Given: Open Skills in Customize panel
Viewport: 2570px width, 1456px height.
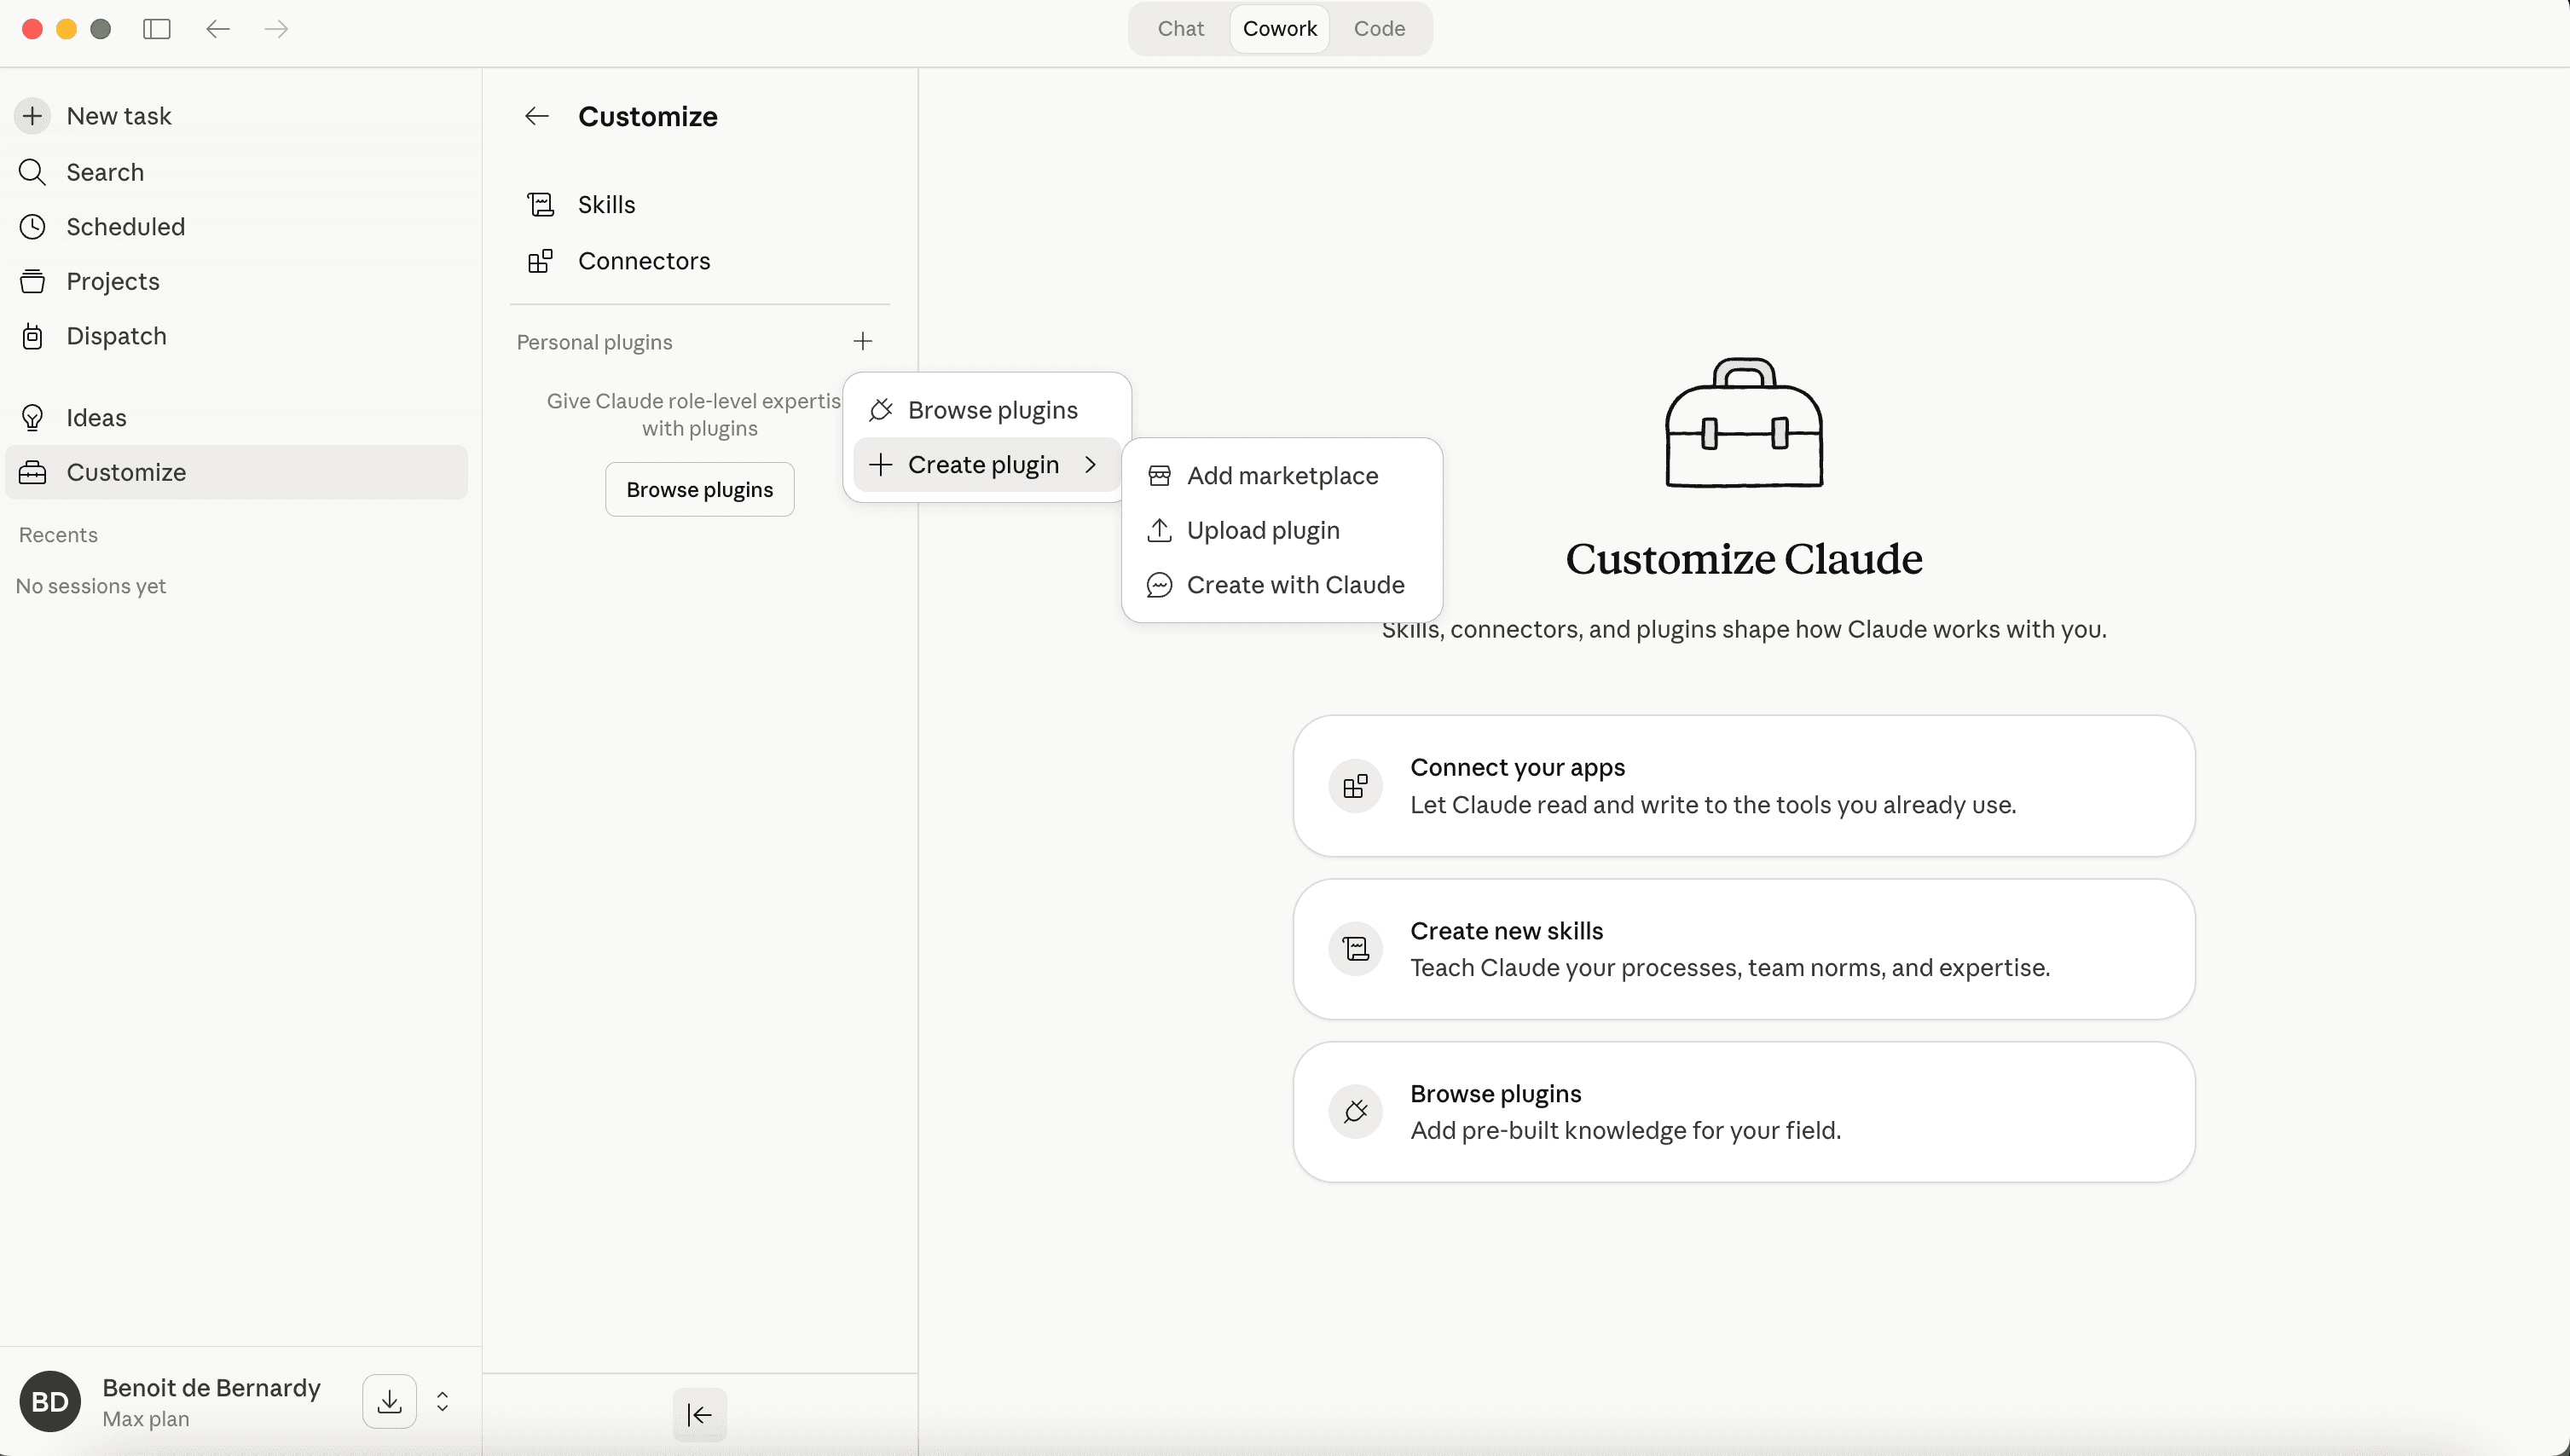Looking at the screenshot, I should pyautogui.click(x=700, y=205).
